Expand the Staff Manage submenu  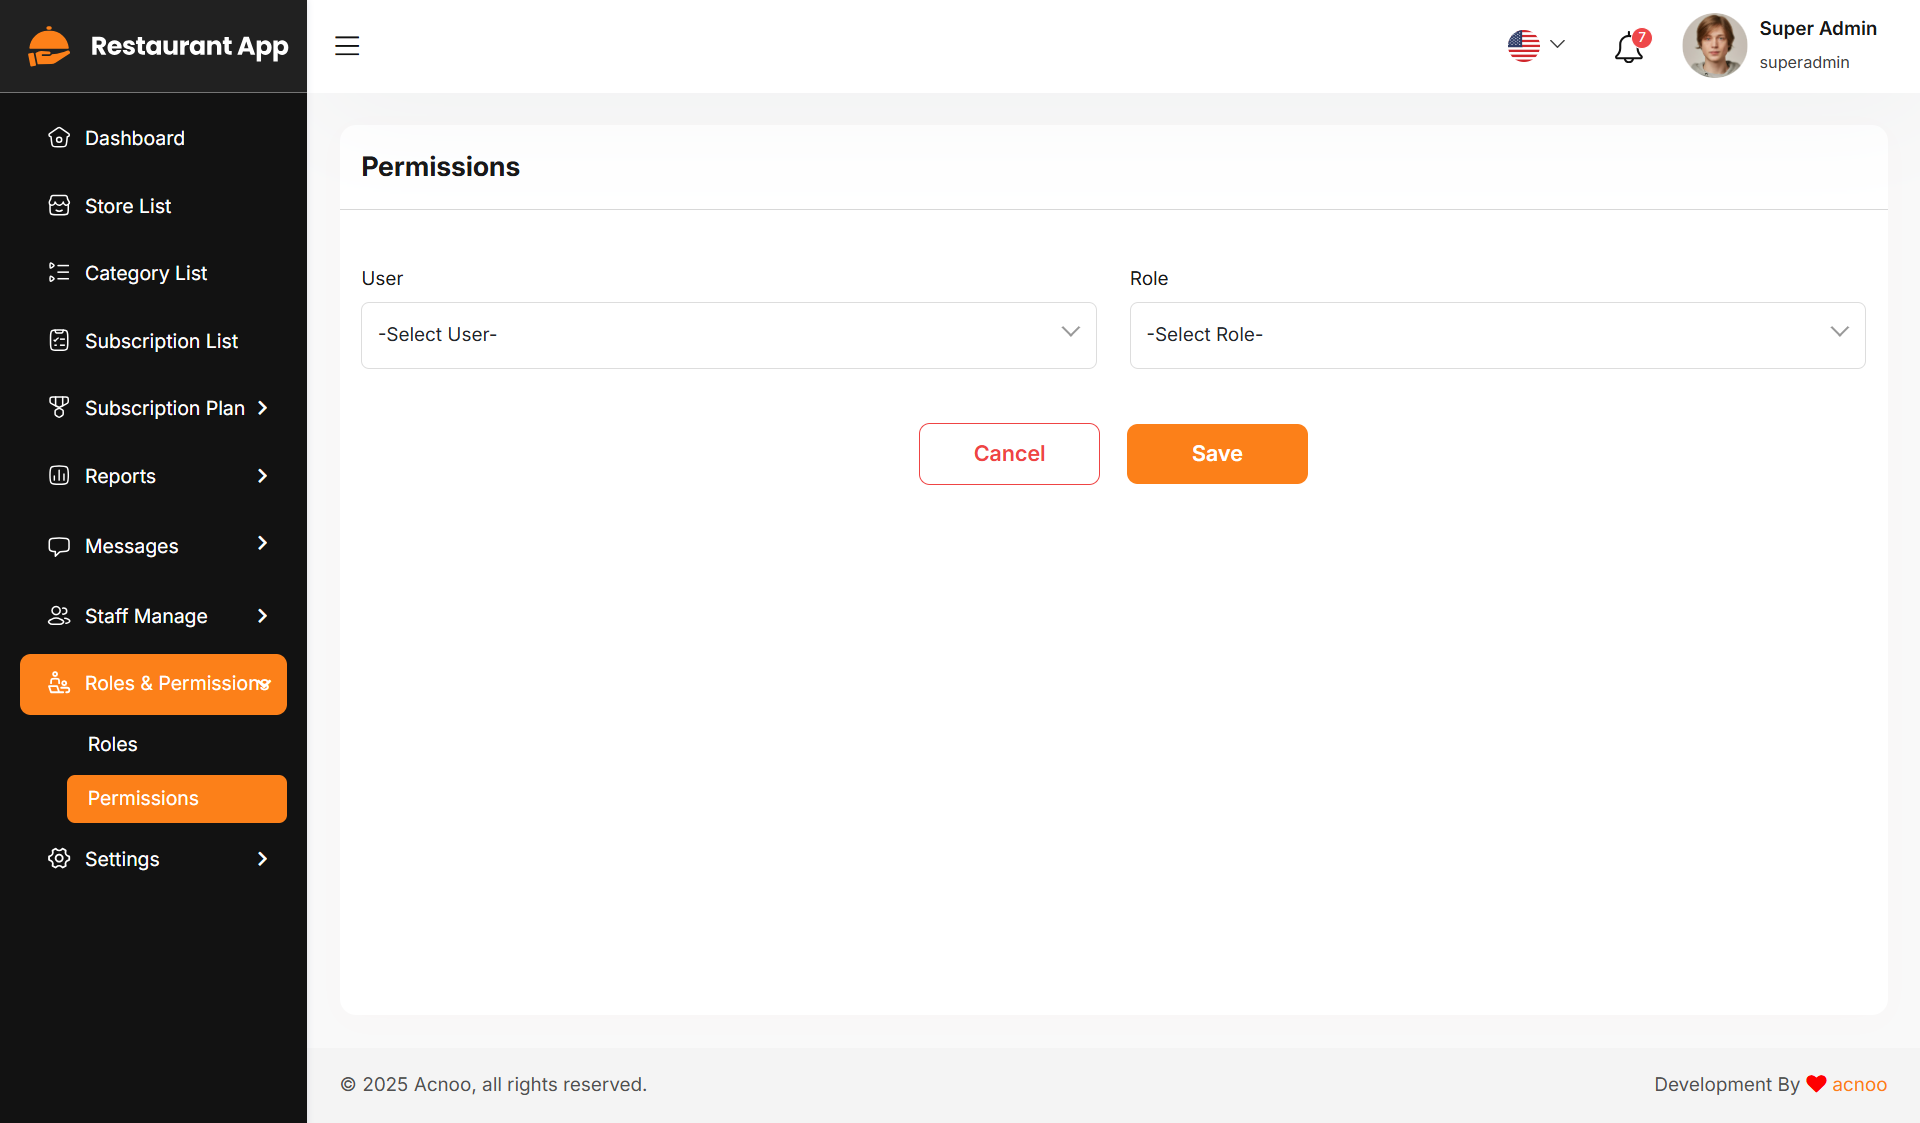pyautogui.click(x=262, y=616)
